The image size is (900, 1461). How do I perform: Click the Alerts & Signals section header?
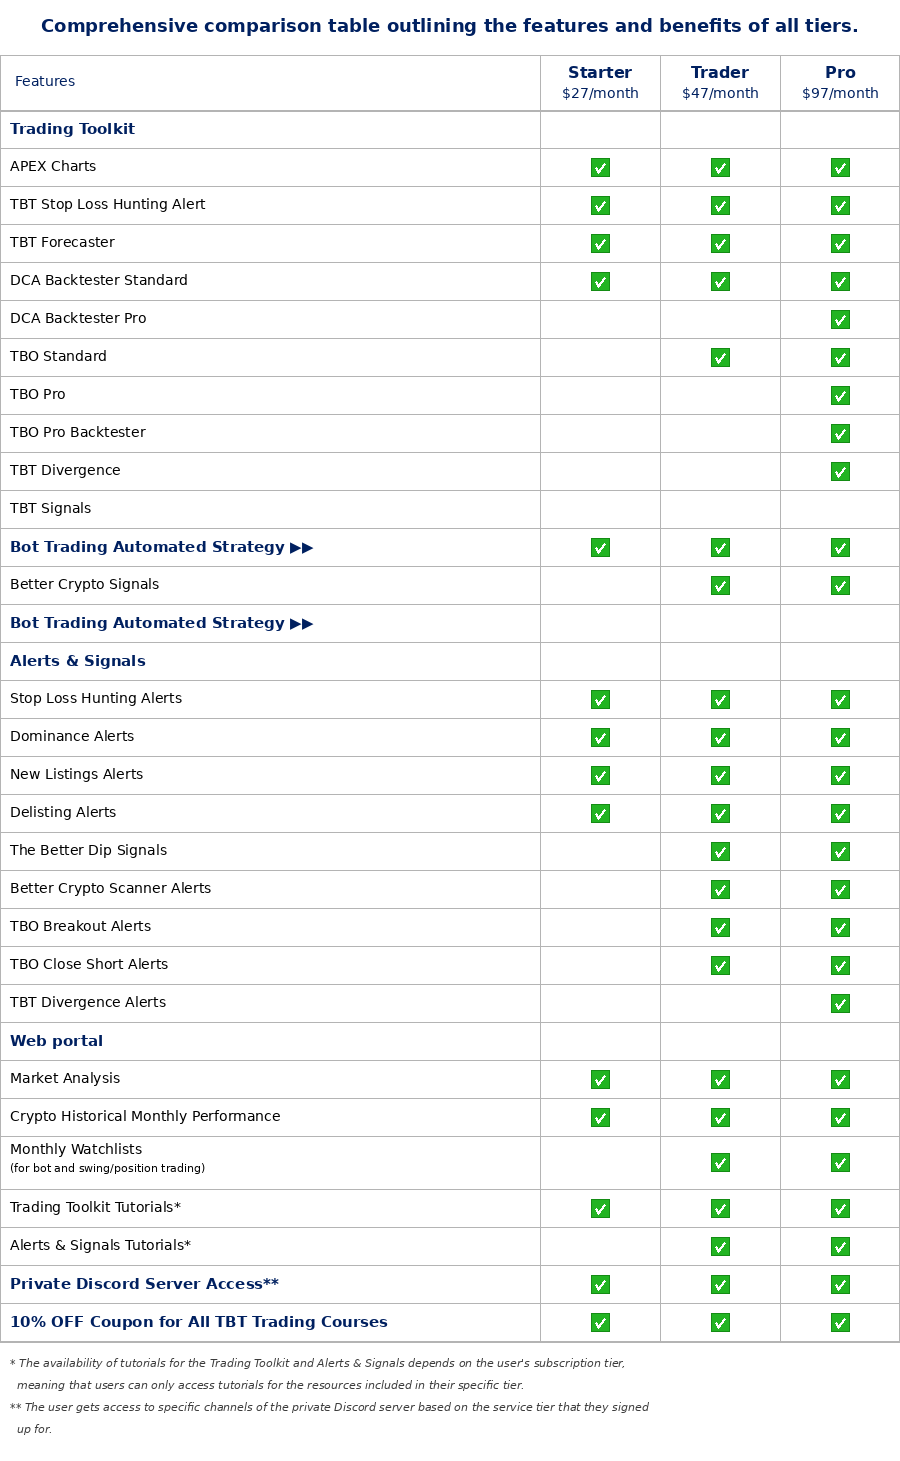[x=78, y=661]
